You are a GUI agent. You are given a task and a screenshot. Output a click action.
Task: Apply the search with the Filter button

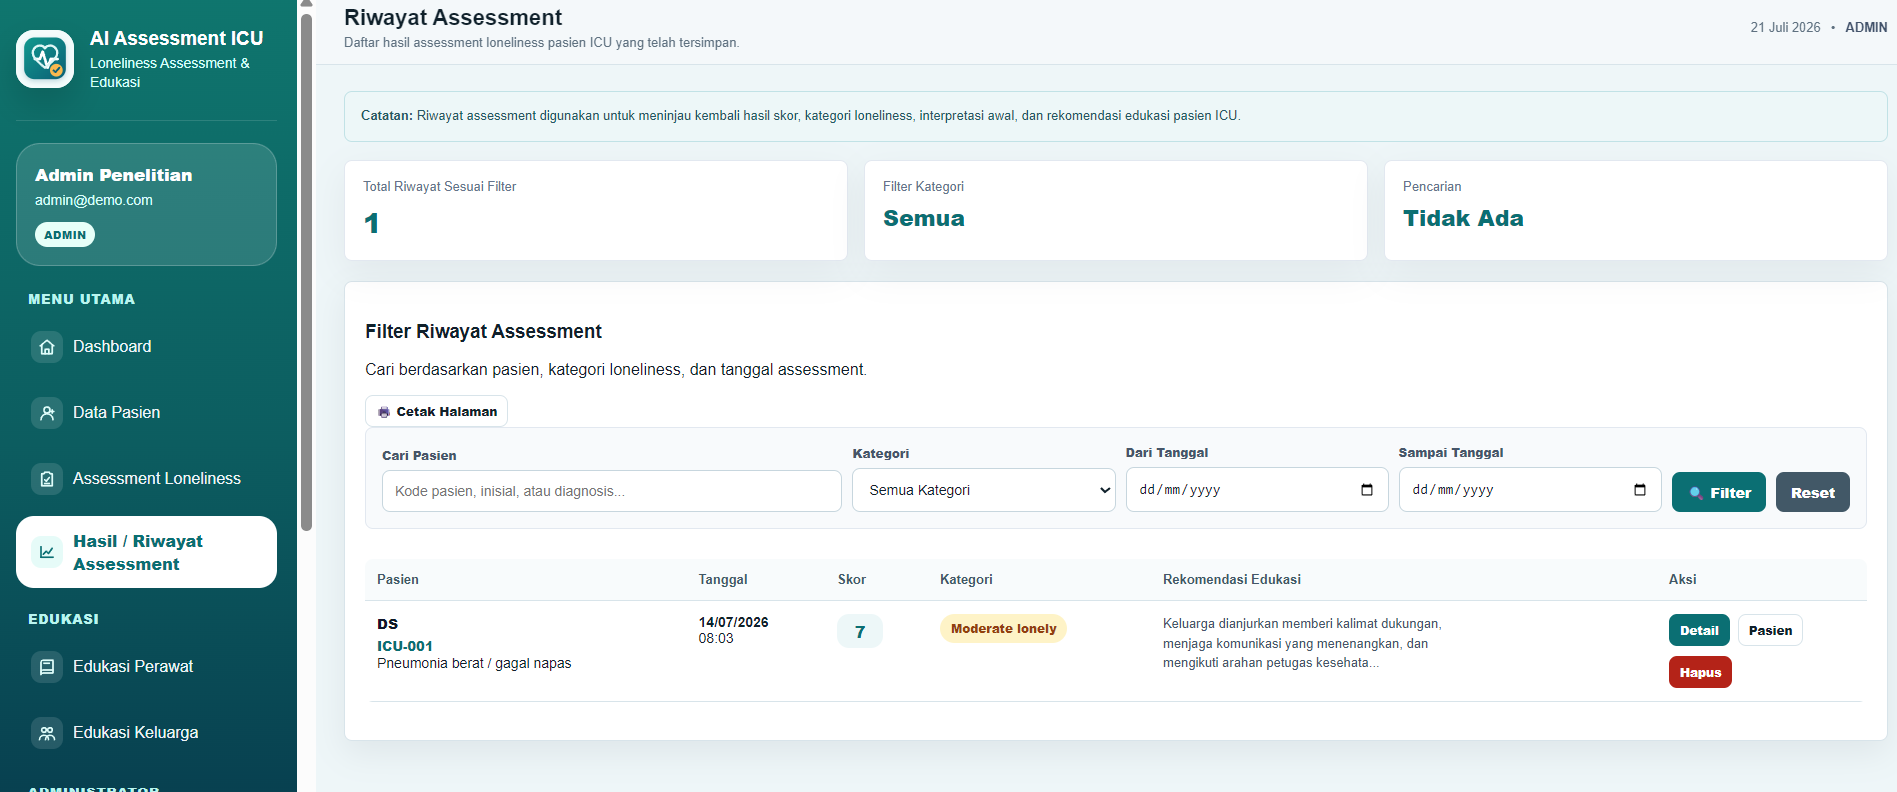point(1719,492)
